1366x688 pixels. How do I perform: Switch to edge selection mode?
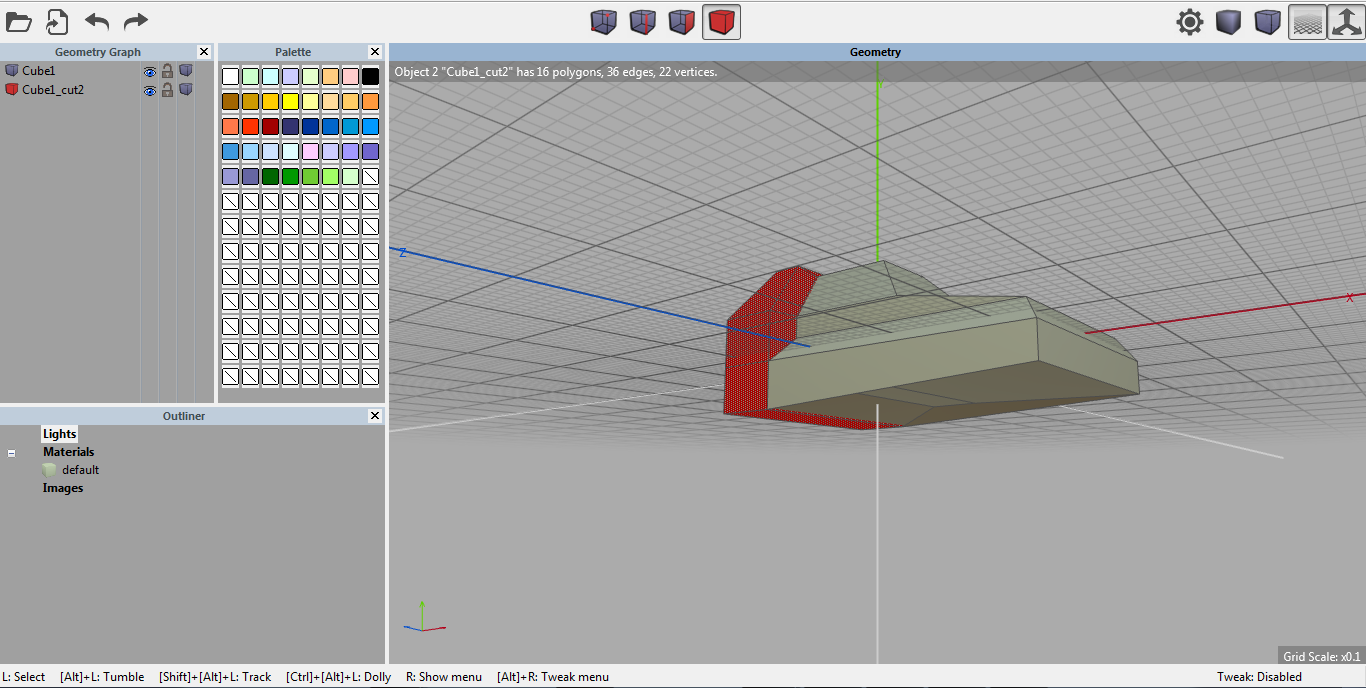(643, 21)
